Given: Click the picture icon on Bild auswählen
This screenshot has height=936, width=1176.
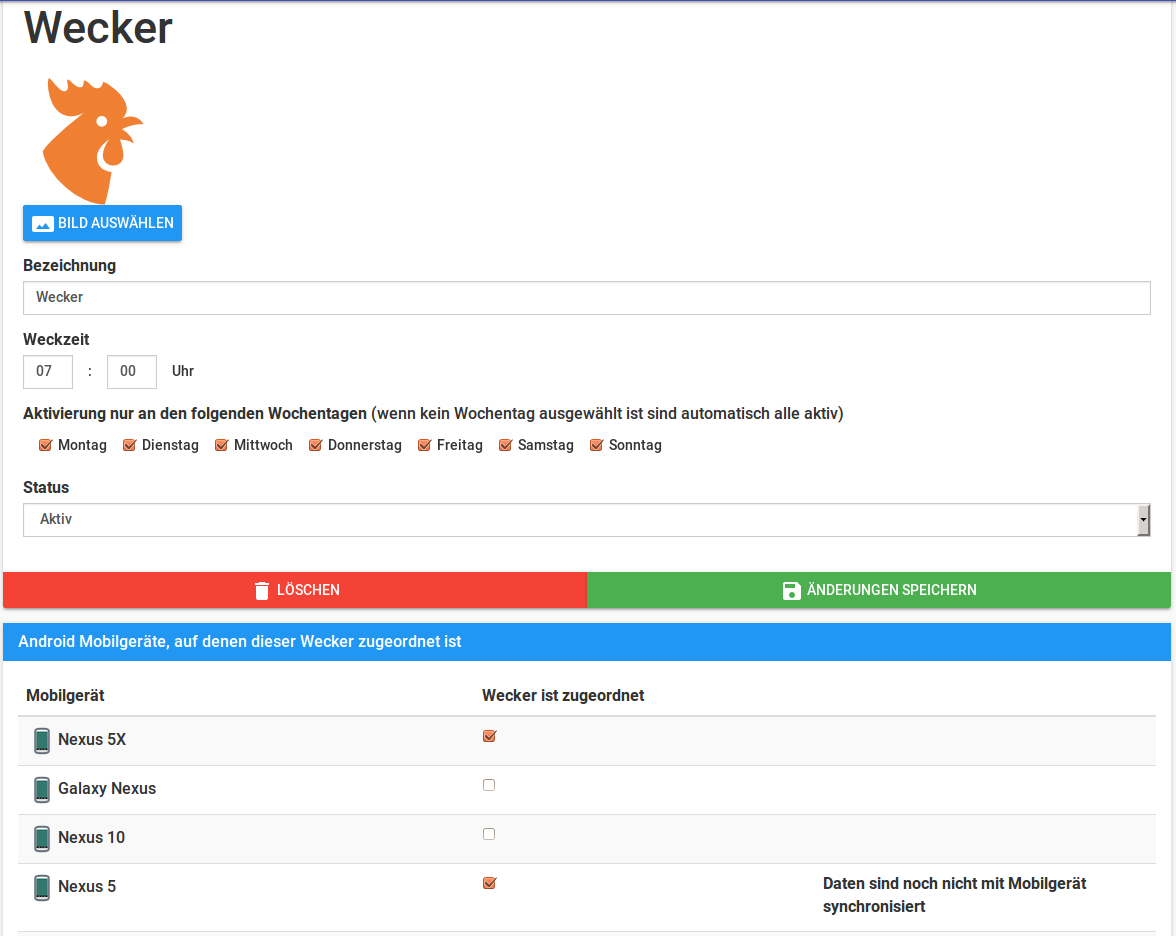Looking at the screenshot, I should click(x=42, y=224).
